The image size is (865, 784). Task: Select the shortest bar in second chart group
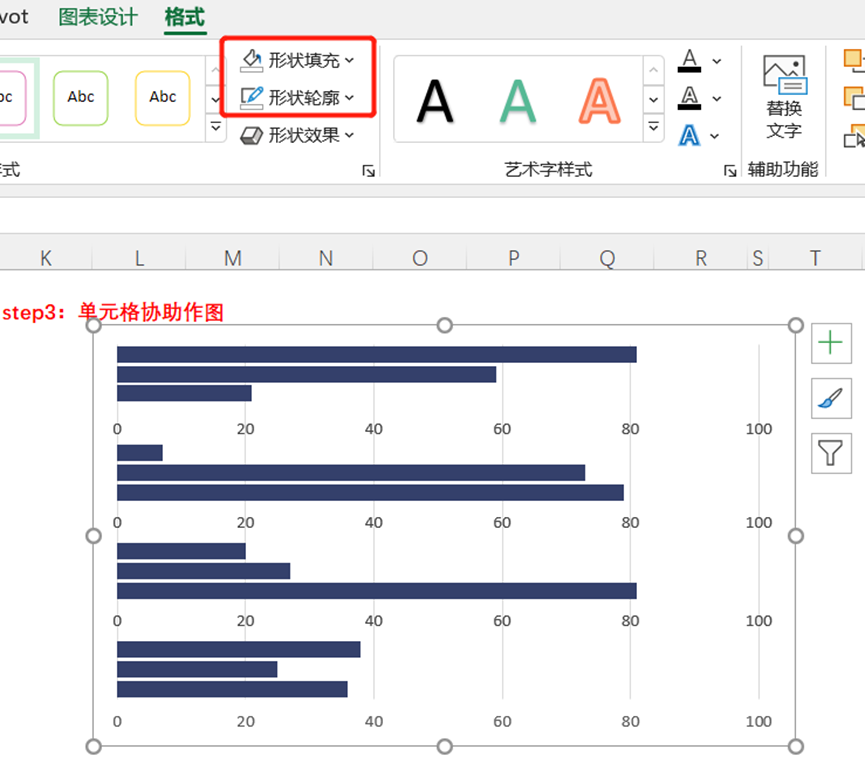tap(140, 453)
